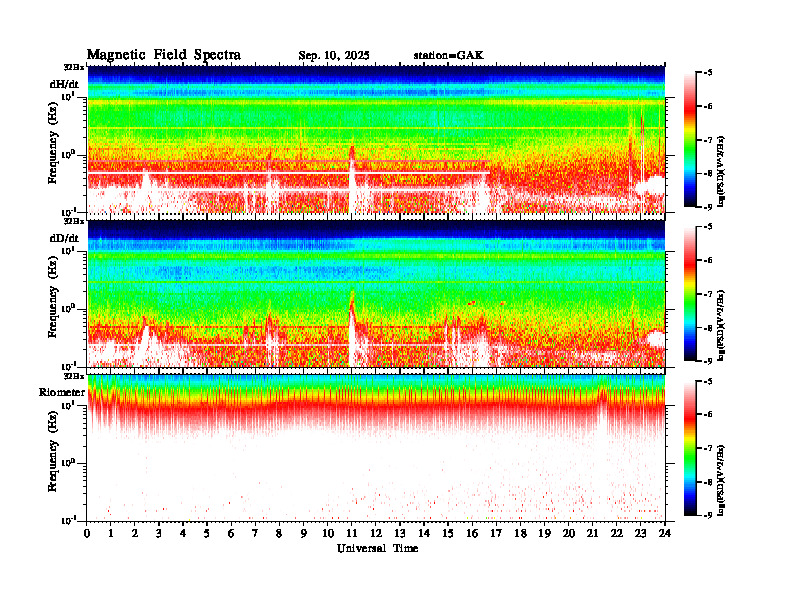Image resolution: width=792 pixels, height=612 pixels.
Task: Click hour "7" on the time axis
Action: pos(255,533)
